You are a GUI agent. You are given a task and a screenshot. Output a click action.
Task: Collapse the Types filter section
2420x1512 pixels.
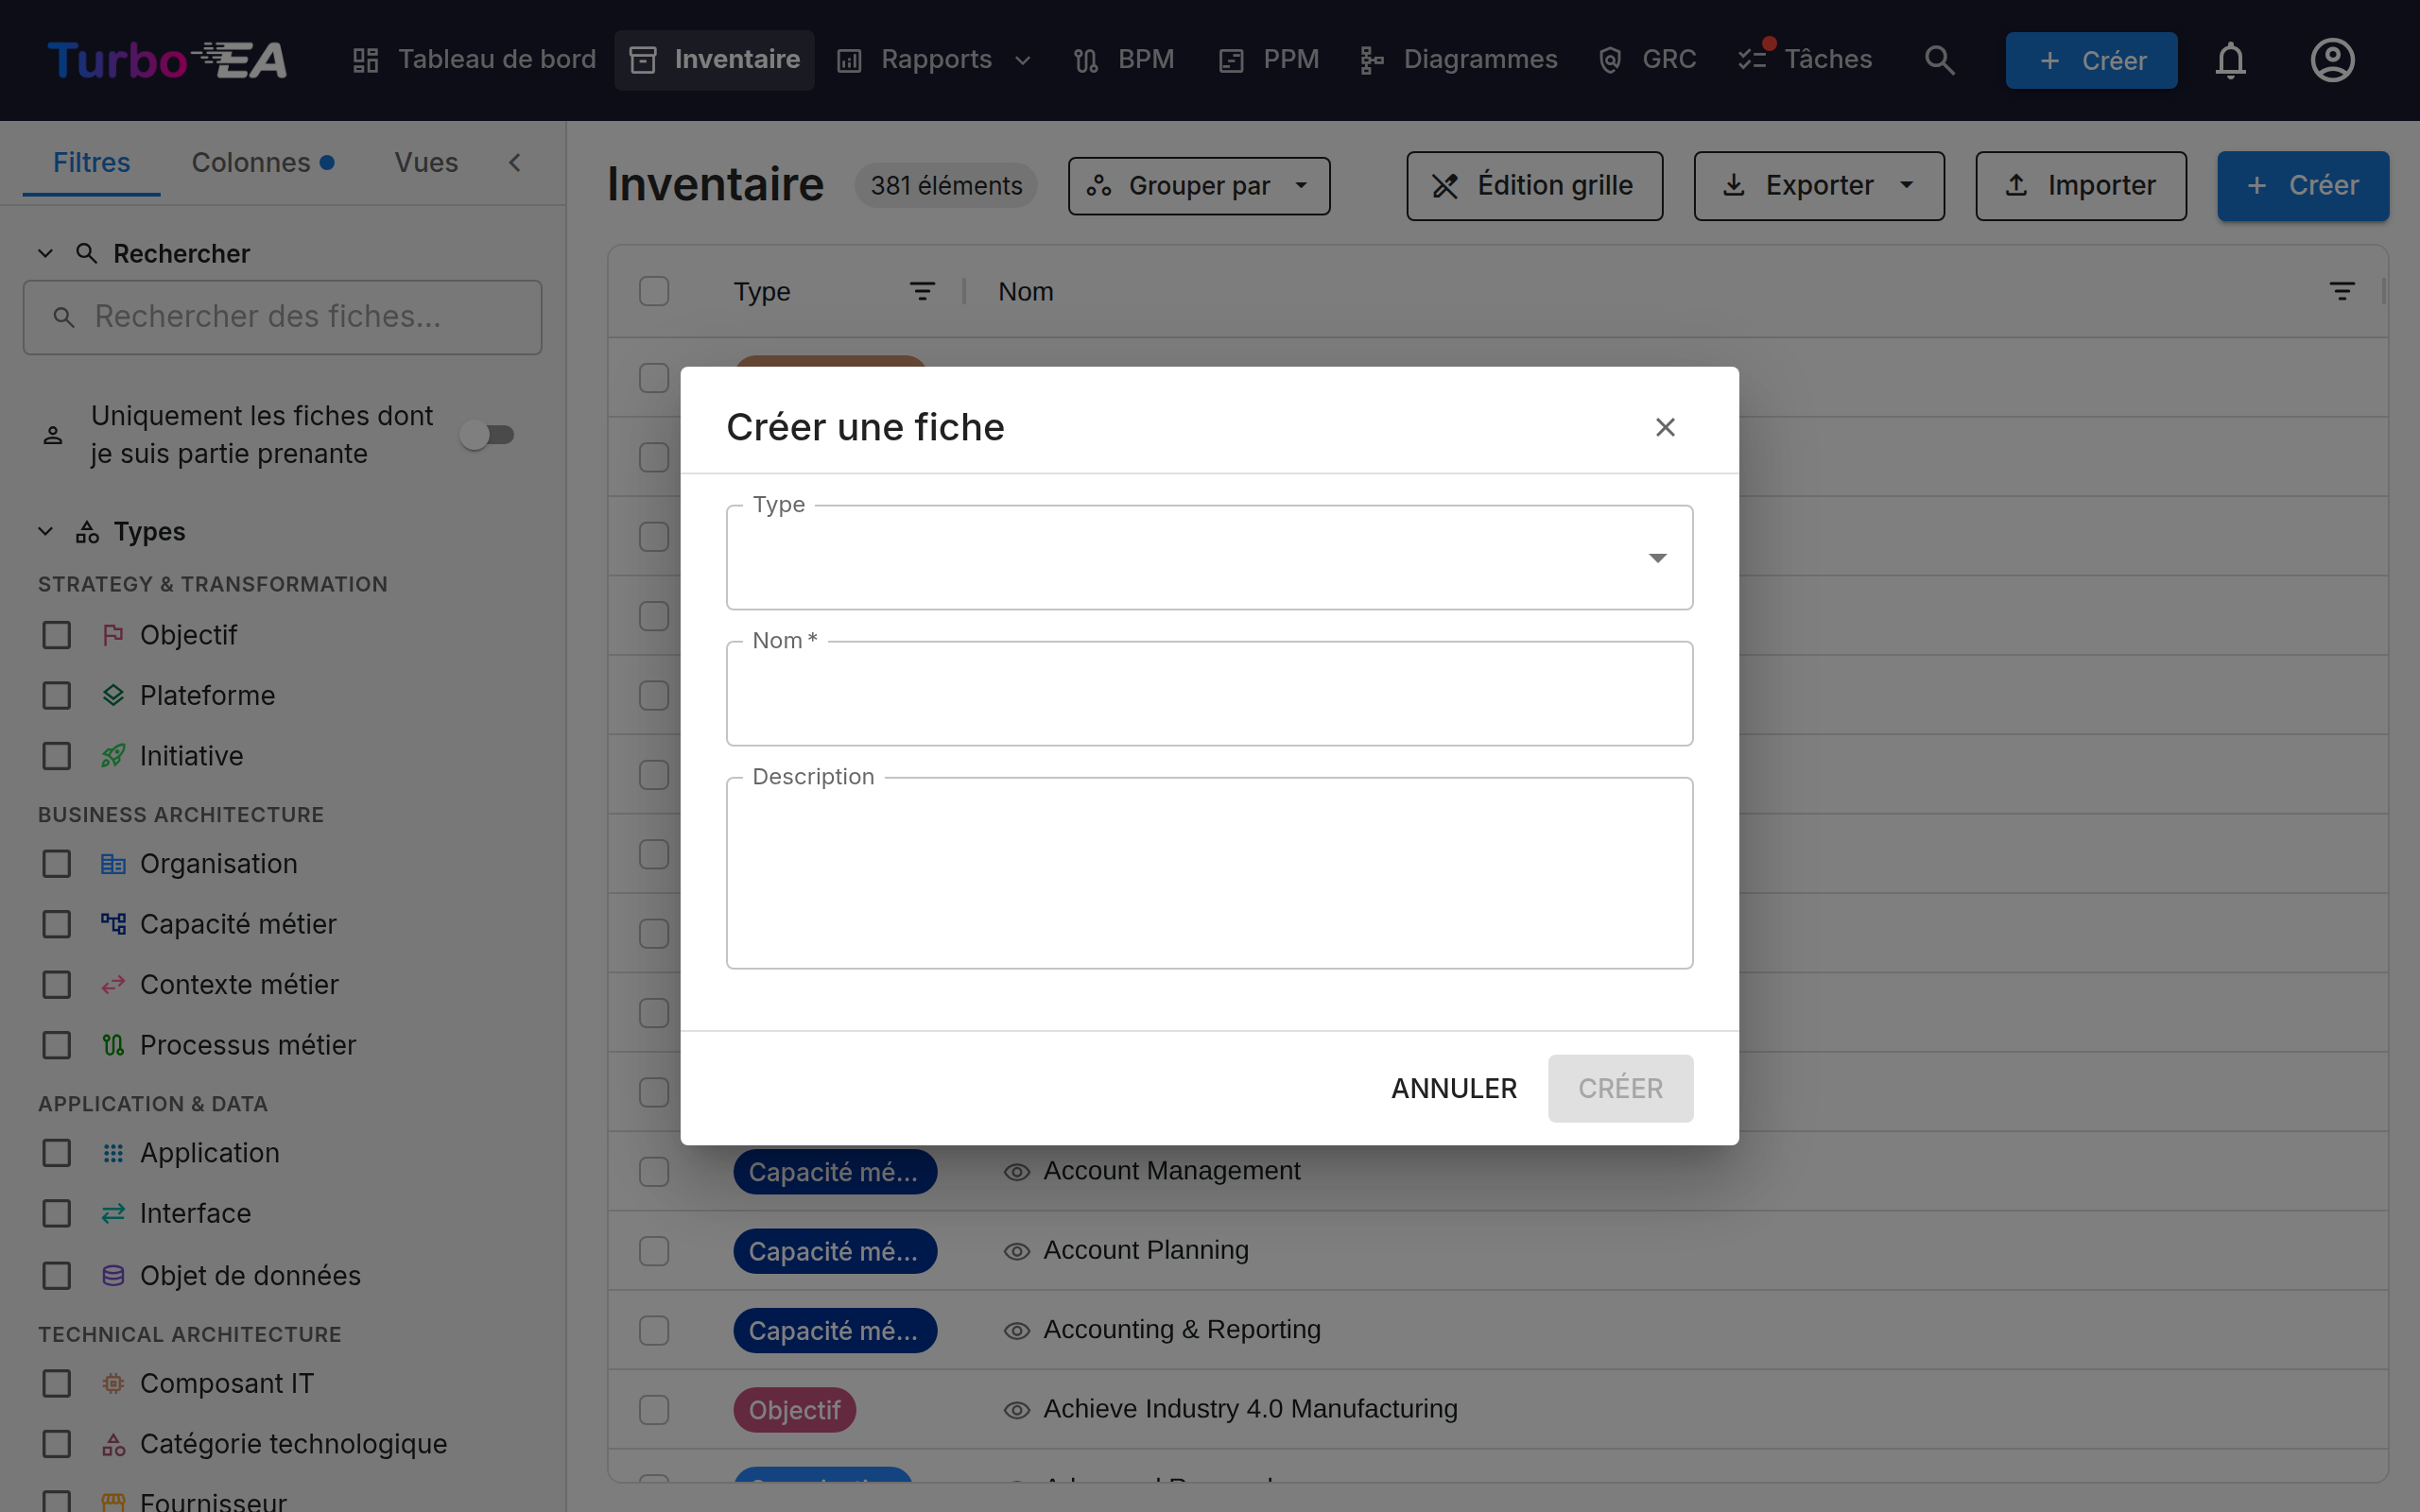tap(45, 531)
